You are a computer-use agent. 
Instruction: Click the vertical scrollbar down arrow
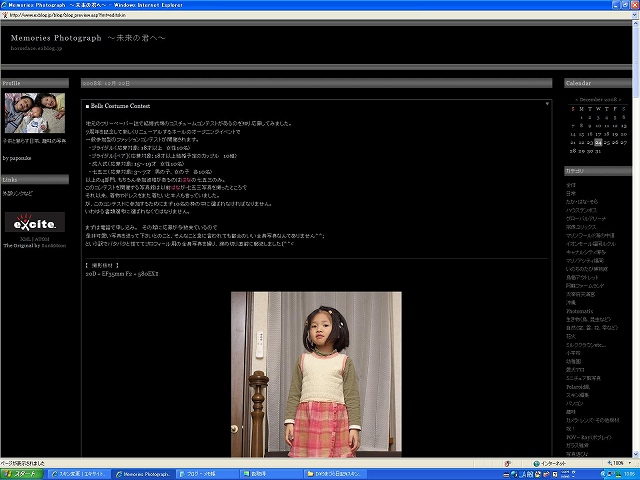click(636, 454)
